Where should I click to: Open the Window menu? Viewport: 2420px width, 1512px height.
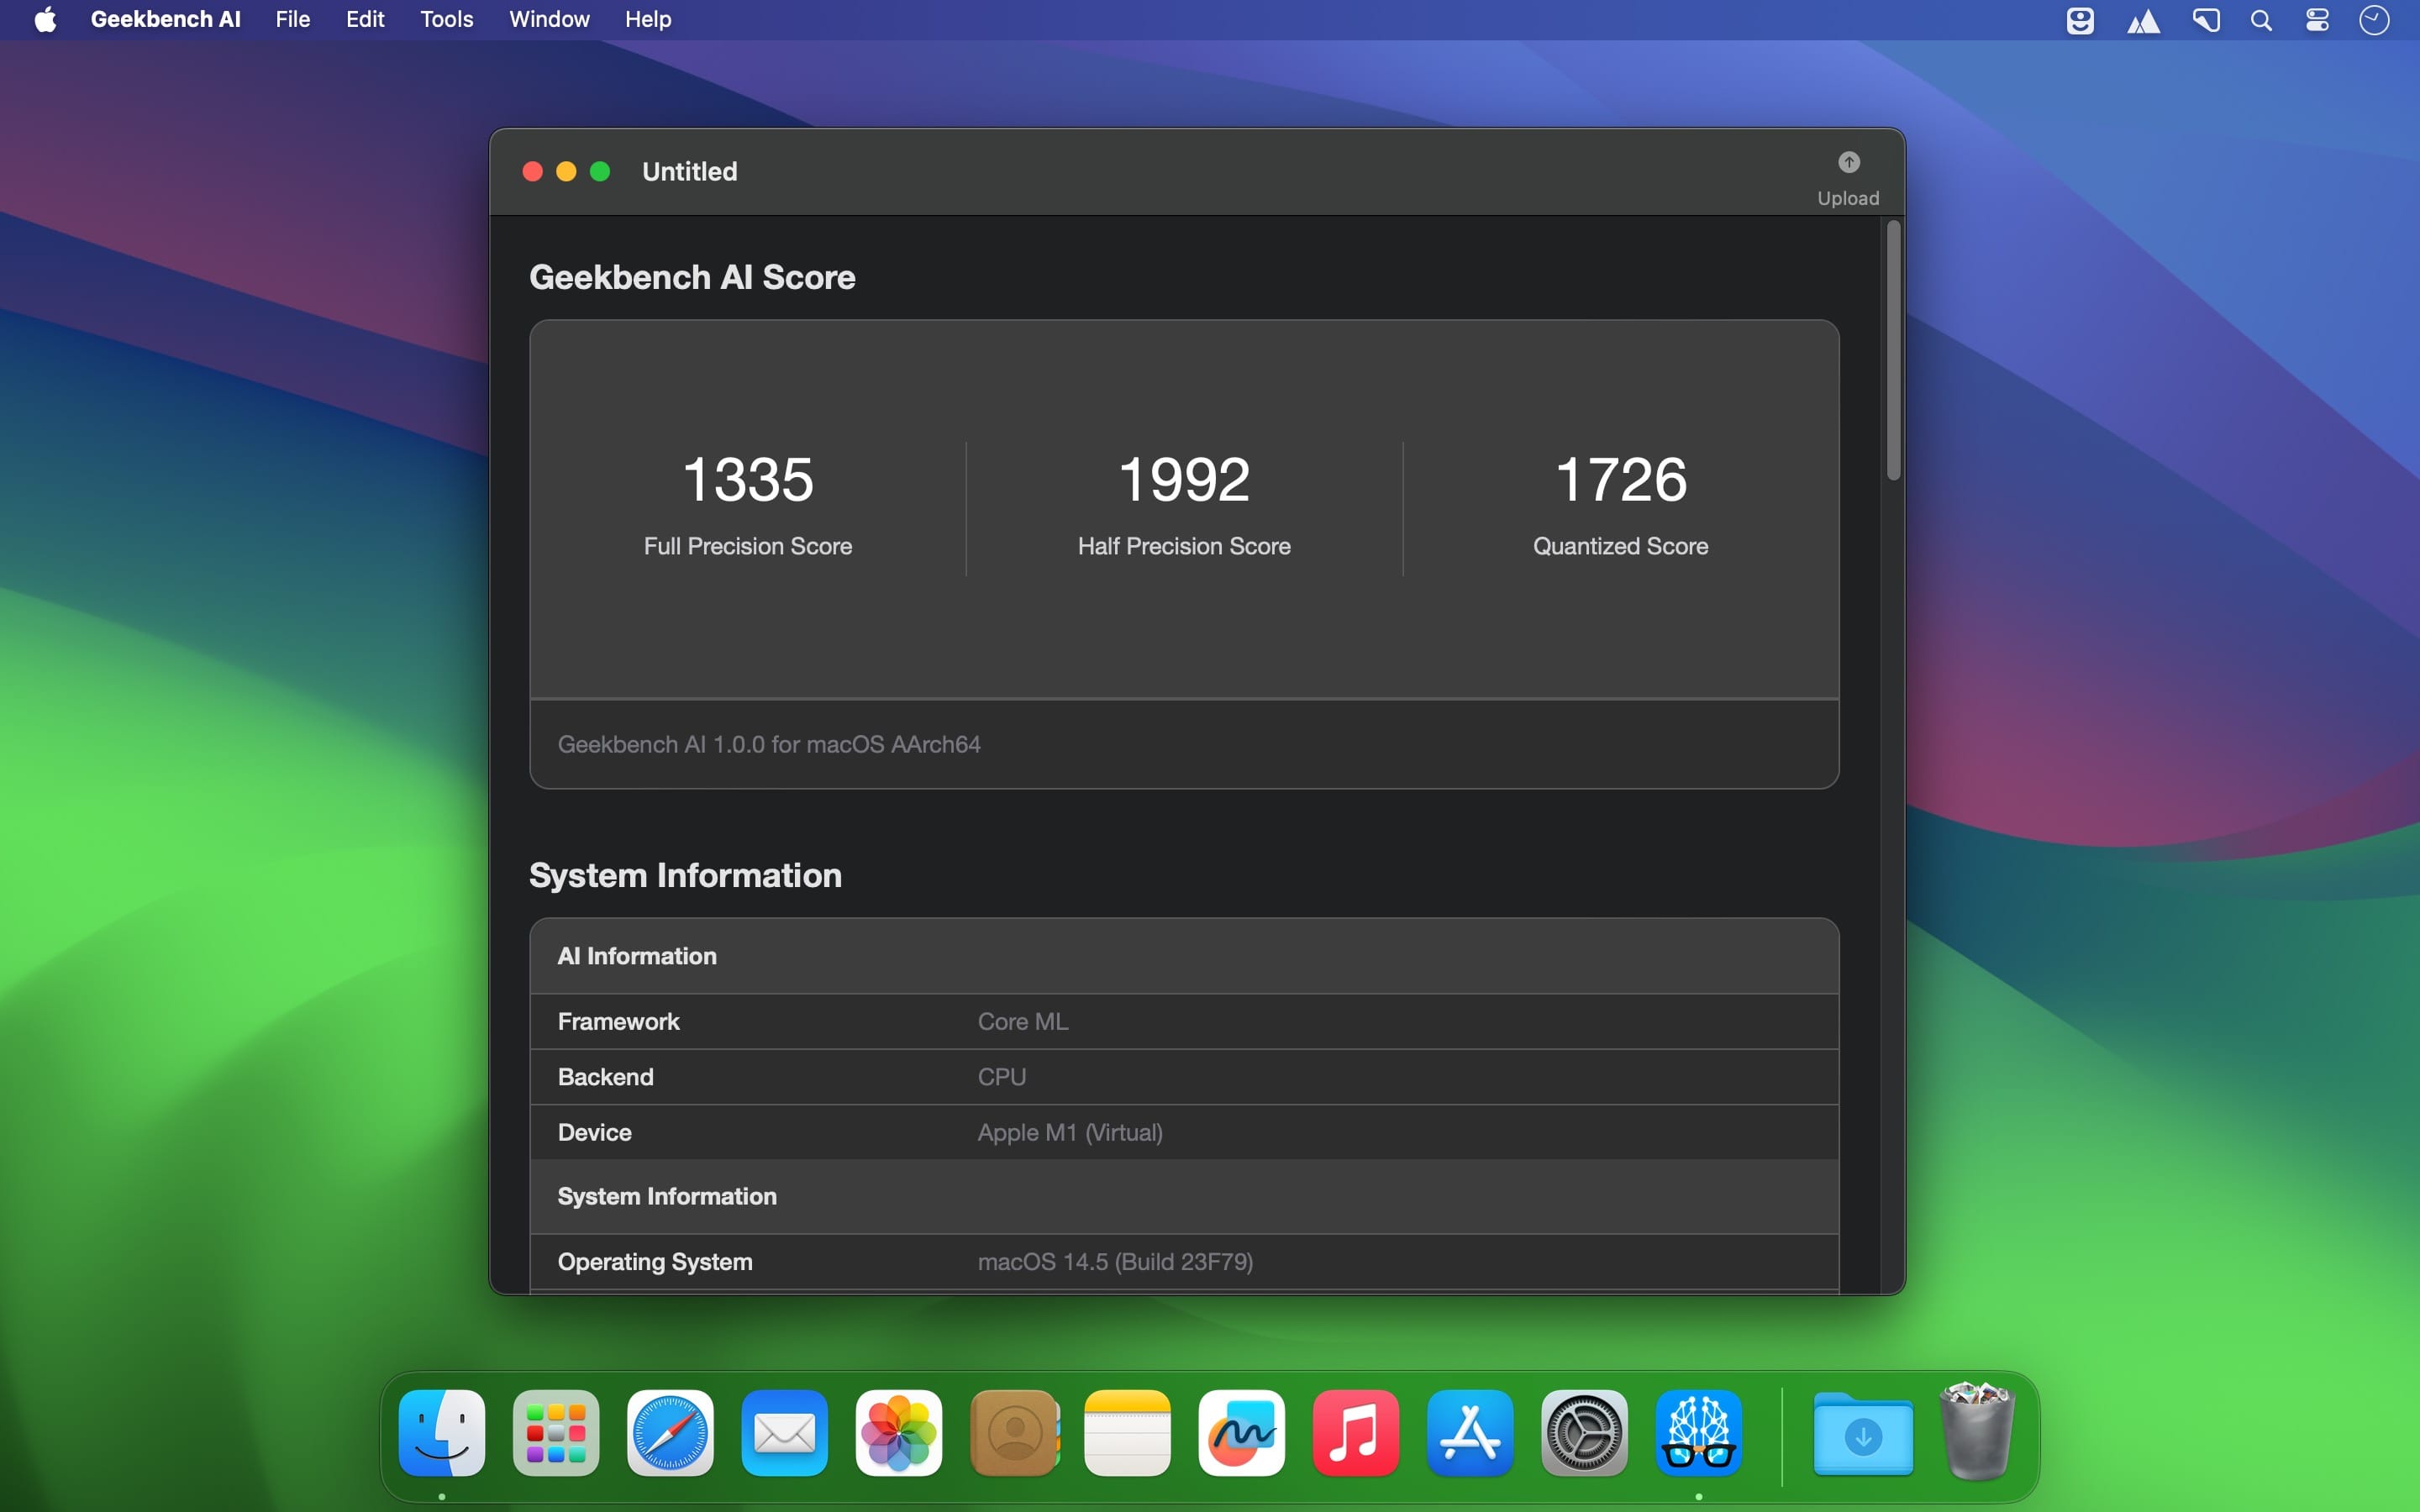[549, 20]
